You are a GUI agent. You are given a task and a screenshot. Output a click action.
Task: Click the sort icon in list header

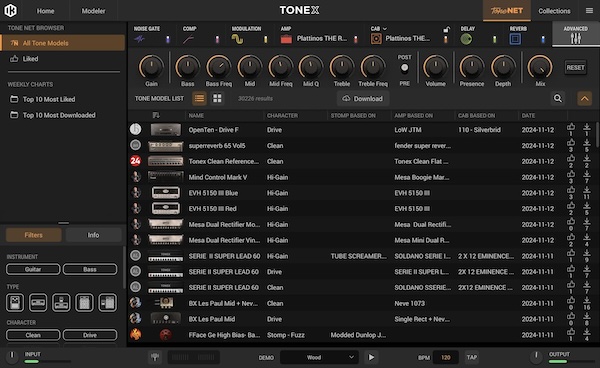(156, 115)
